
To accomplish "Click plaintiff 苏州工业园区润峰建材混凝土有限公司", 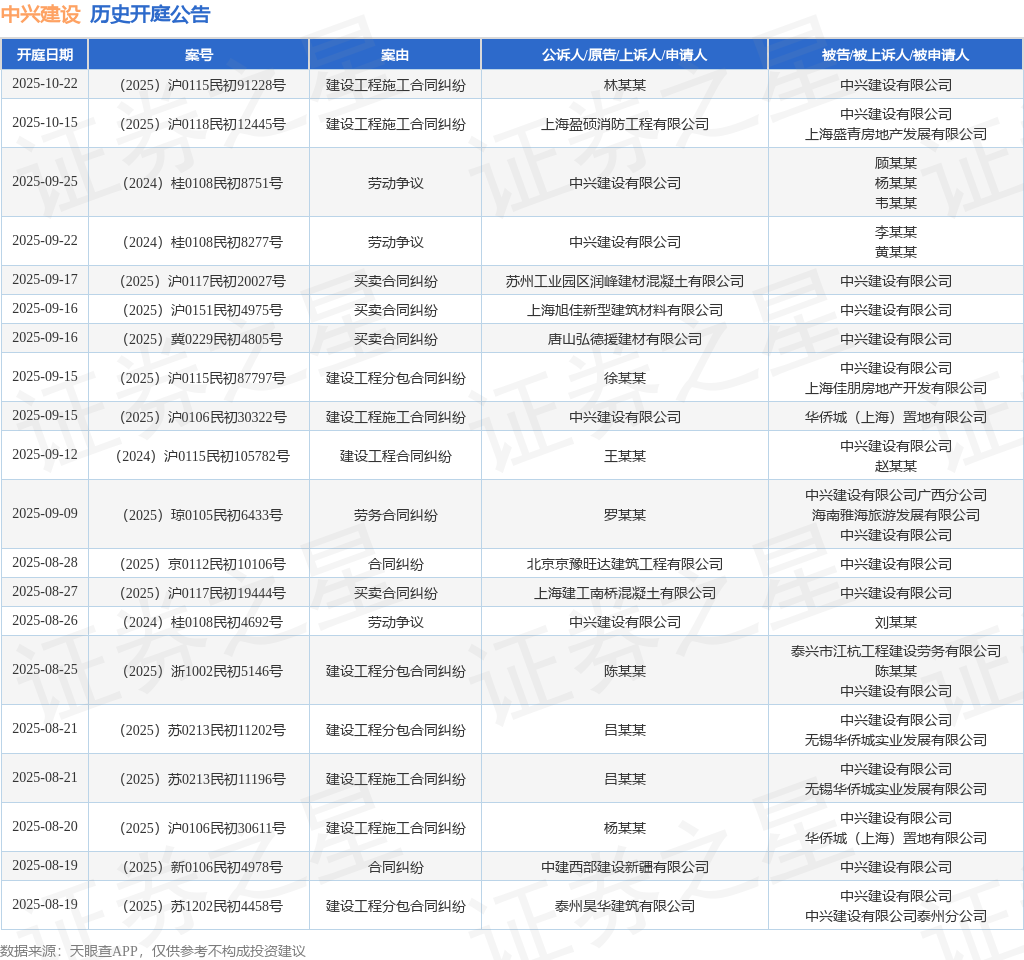I will (624, 281).
